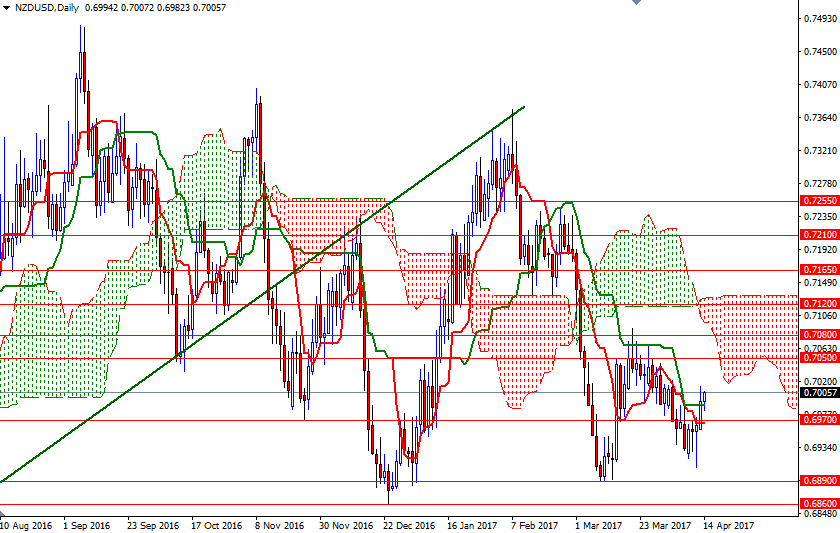The image size is (840, 533).
Task: Click the 23 Sep 2016 date label
Action: (x=153, y=526)
